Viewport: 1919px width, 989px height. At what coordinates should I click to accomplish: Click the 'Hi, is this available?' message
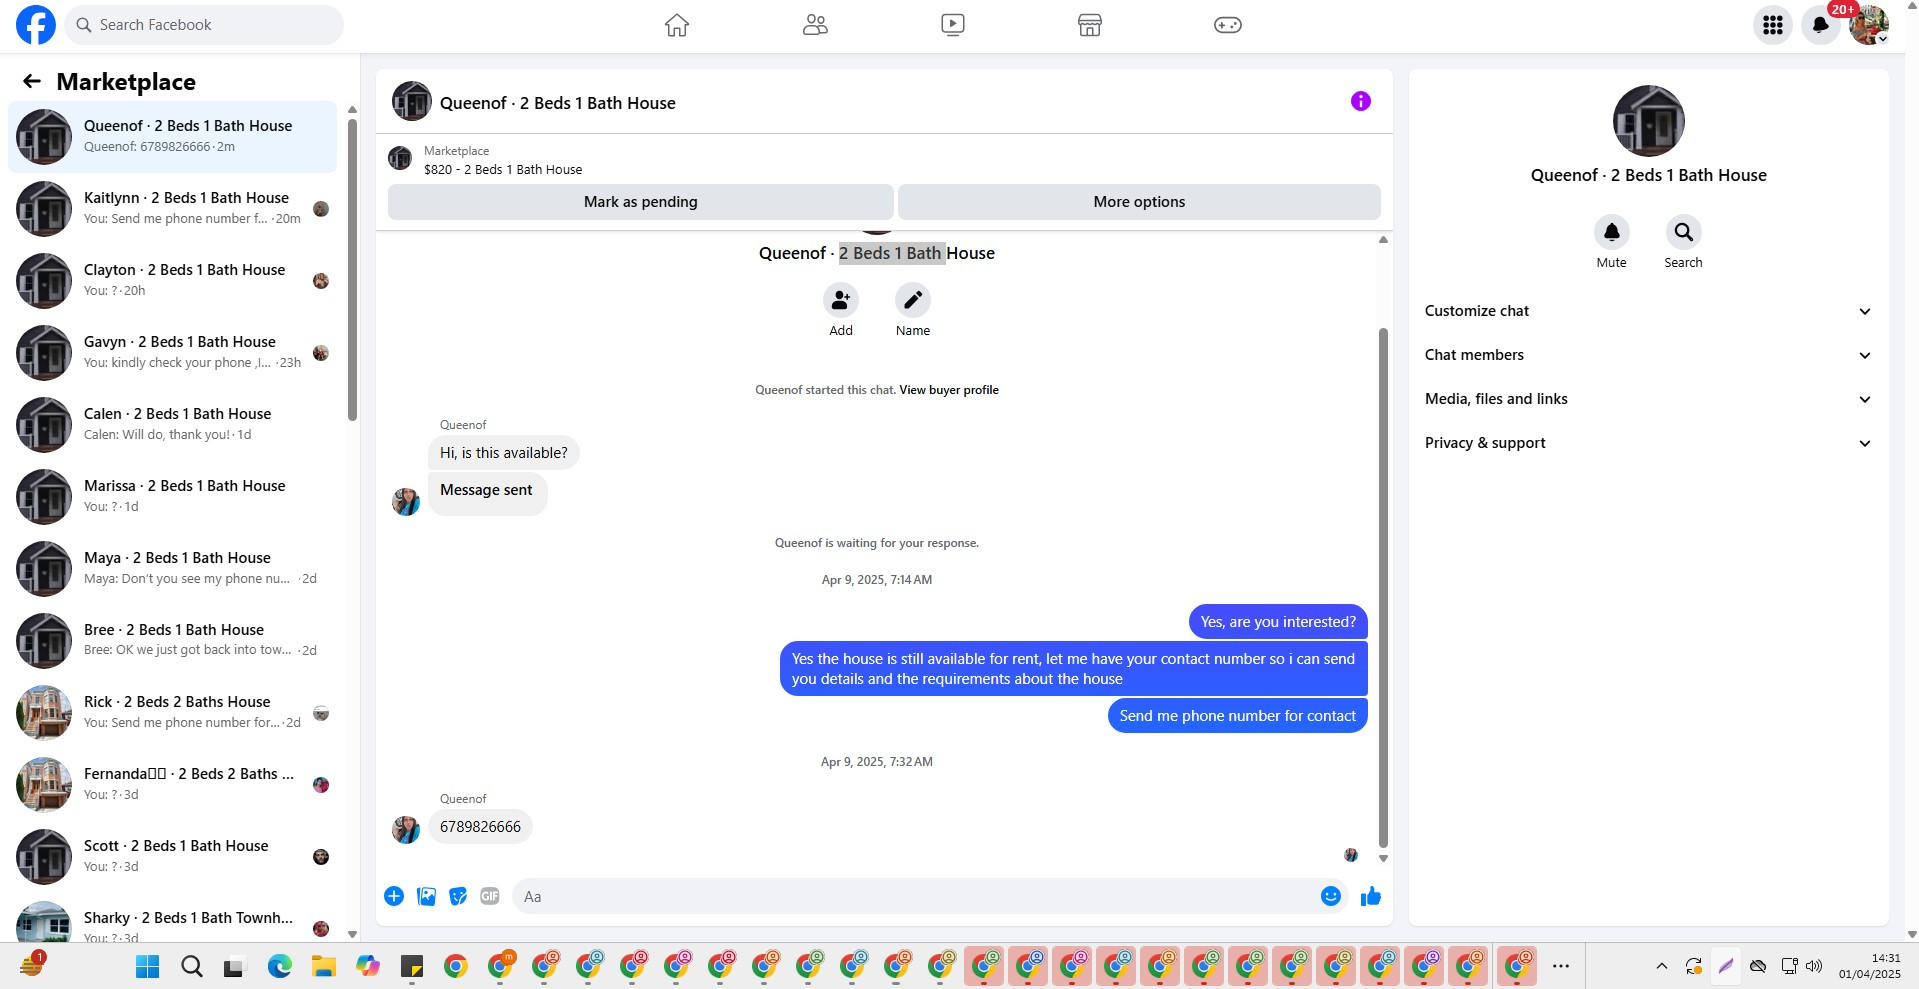[x=504, y=453]
